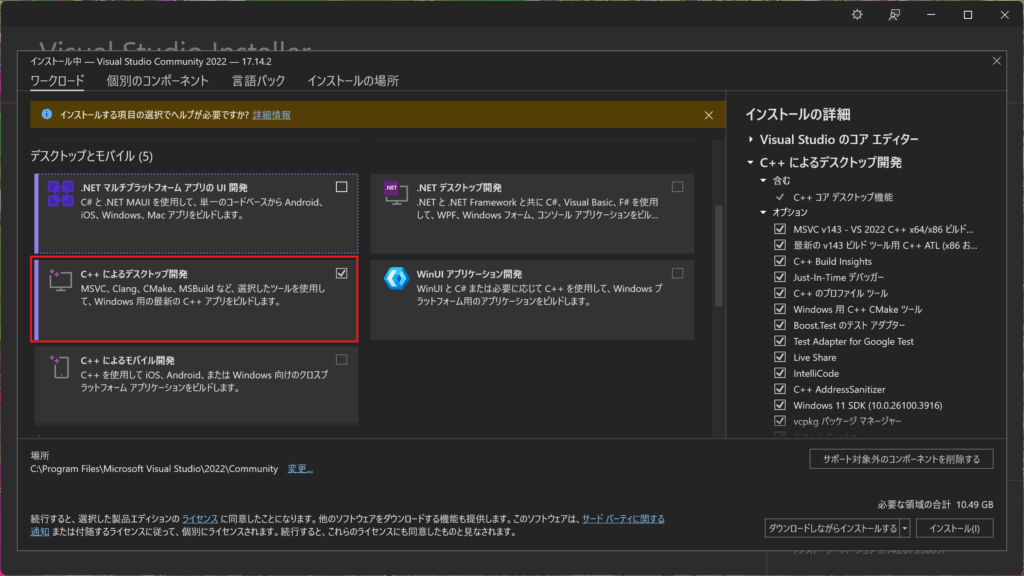
Task: Click the WinUI application development icon
Action: (x=396, y=278)
